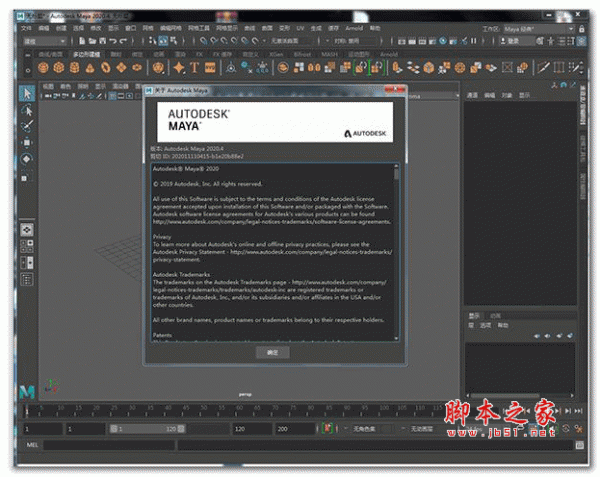Viewport: 600px width, 477px height.
Task: Open the workspace selector dropdown
Action: pos(539,29)
